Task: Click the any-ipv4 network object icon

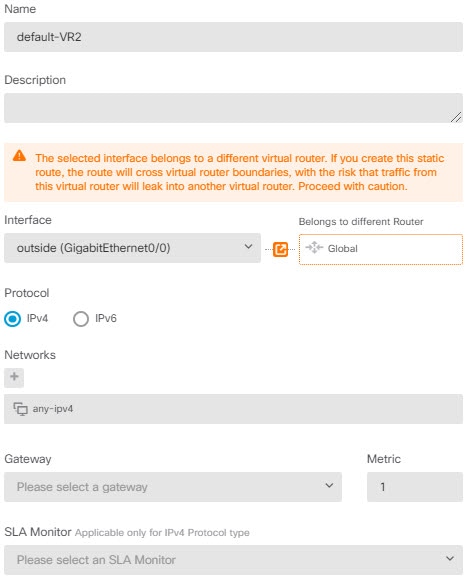Action: tap(21, 409)
